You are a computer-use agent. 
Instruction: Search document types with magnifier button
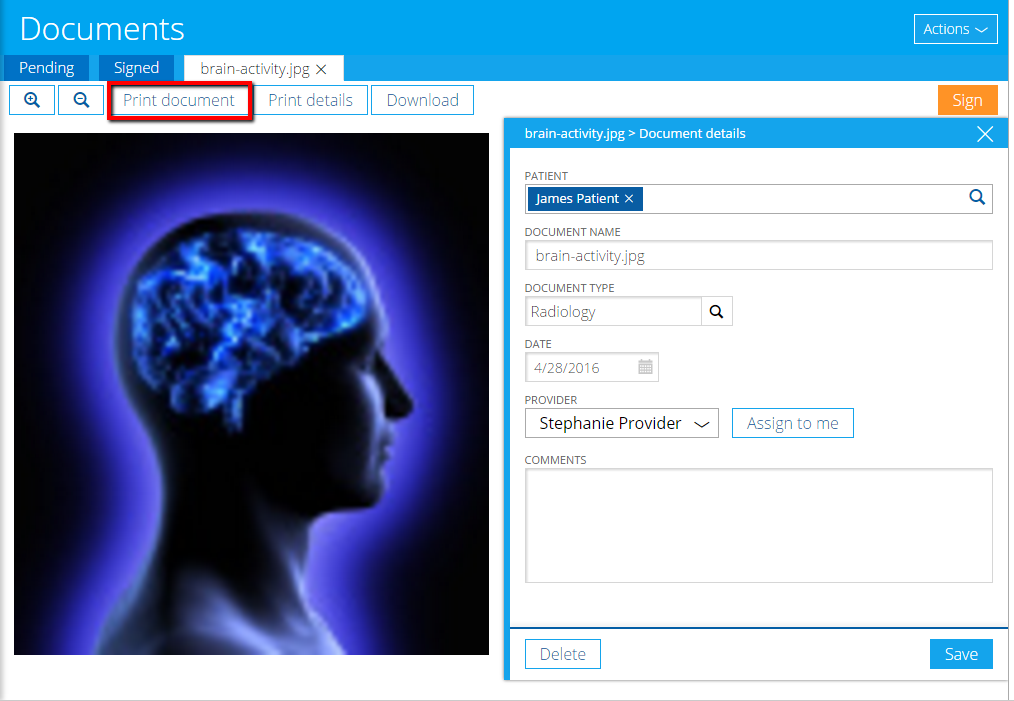(x=717, y=312)
